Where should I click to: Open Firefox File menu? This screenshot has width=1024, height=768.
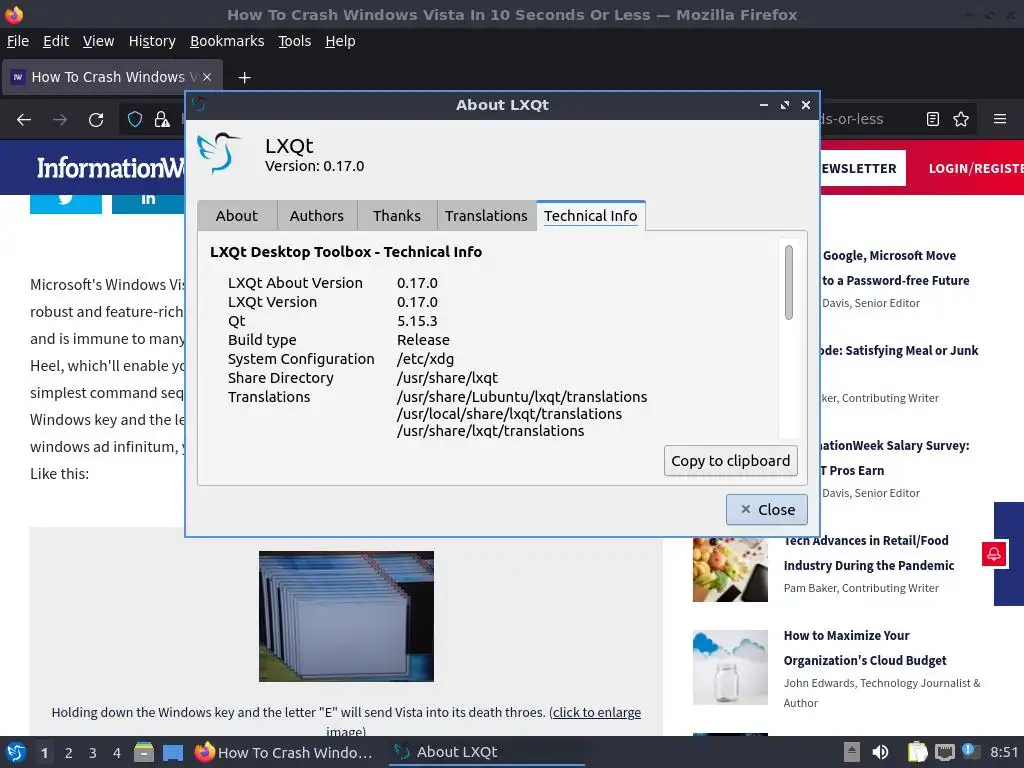pos(18,41)
